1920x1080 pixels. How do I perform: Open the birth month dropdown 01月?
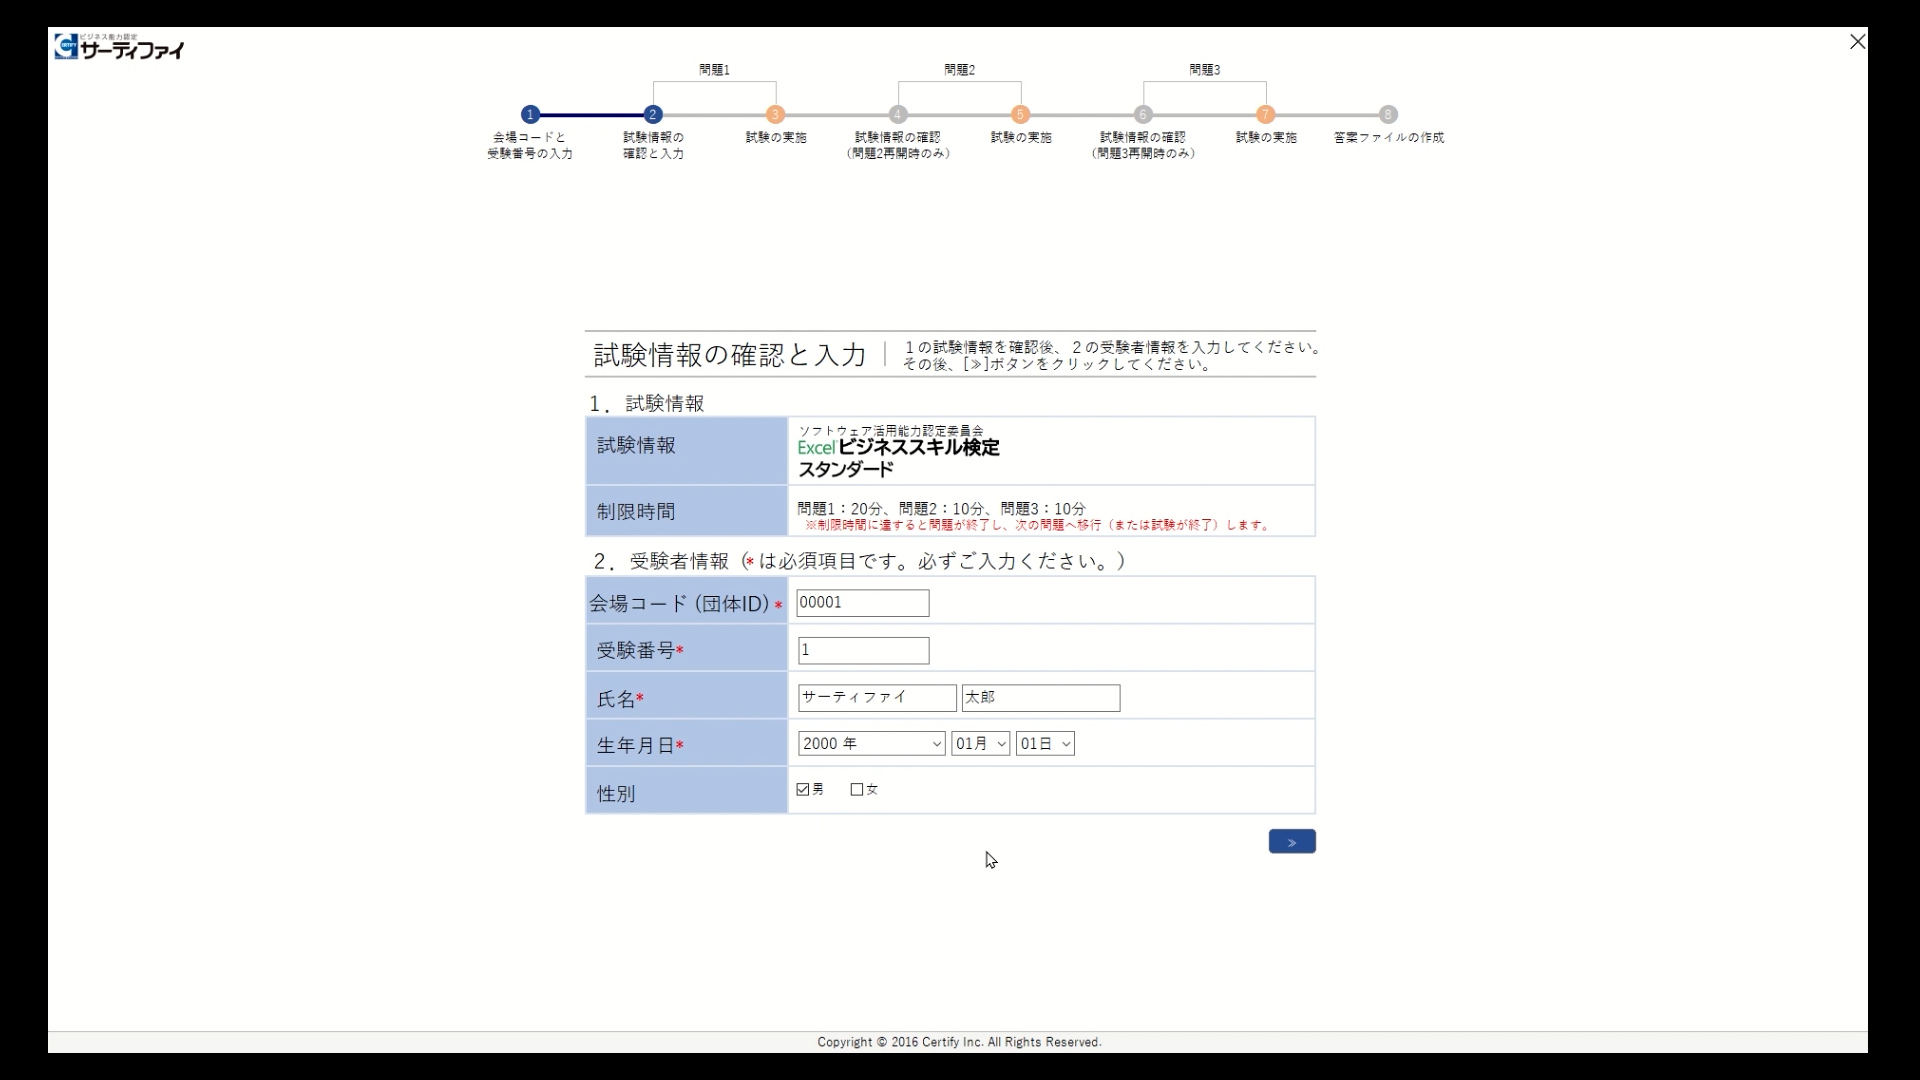[x=980, y=744]
